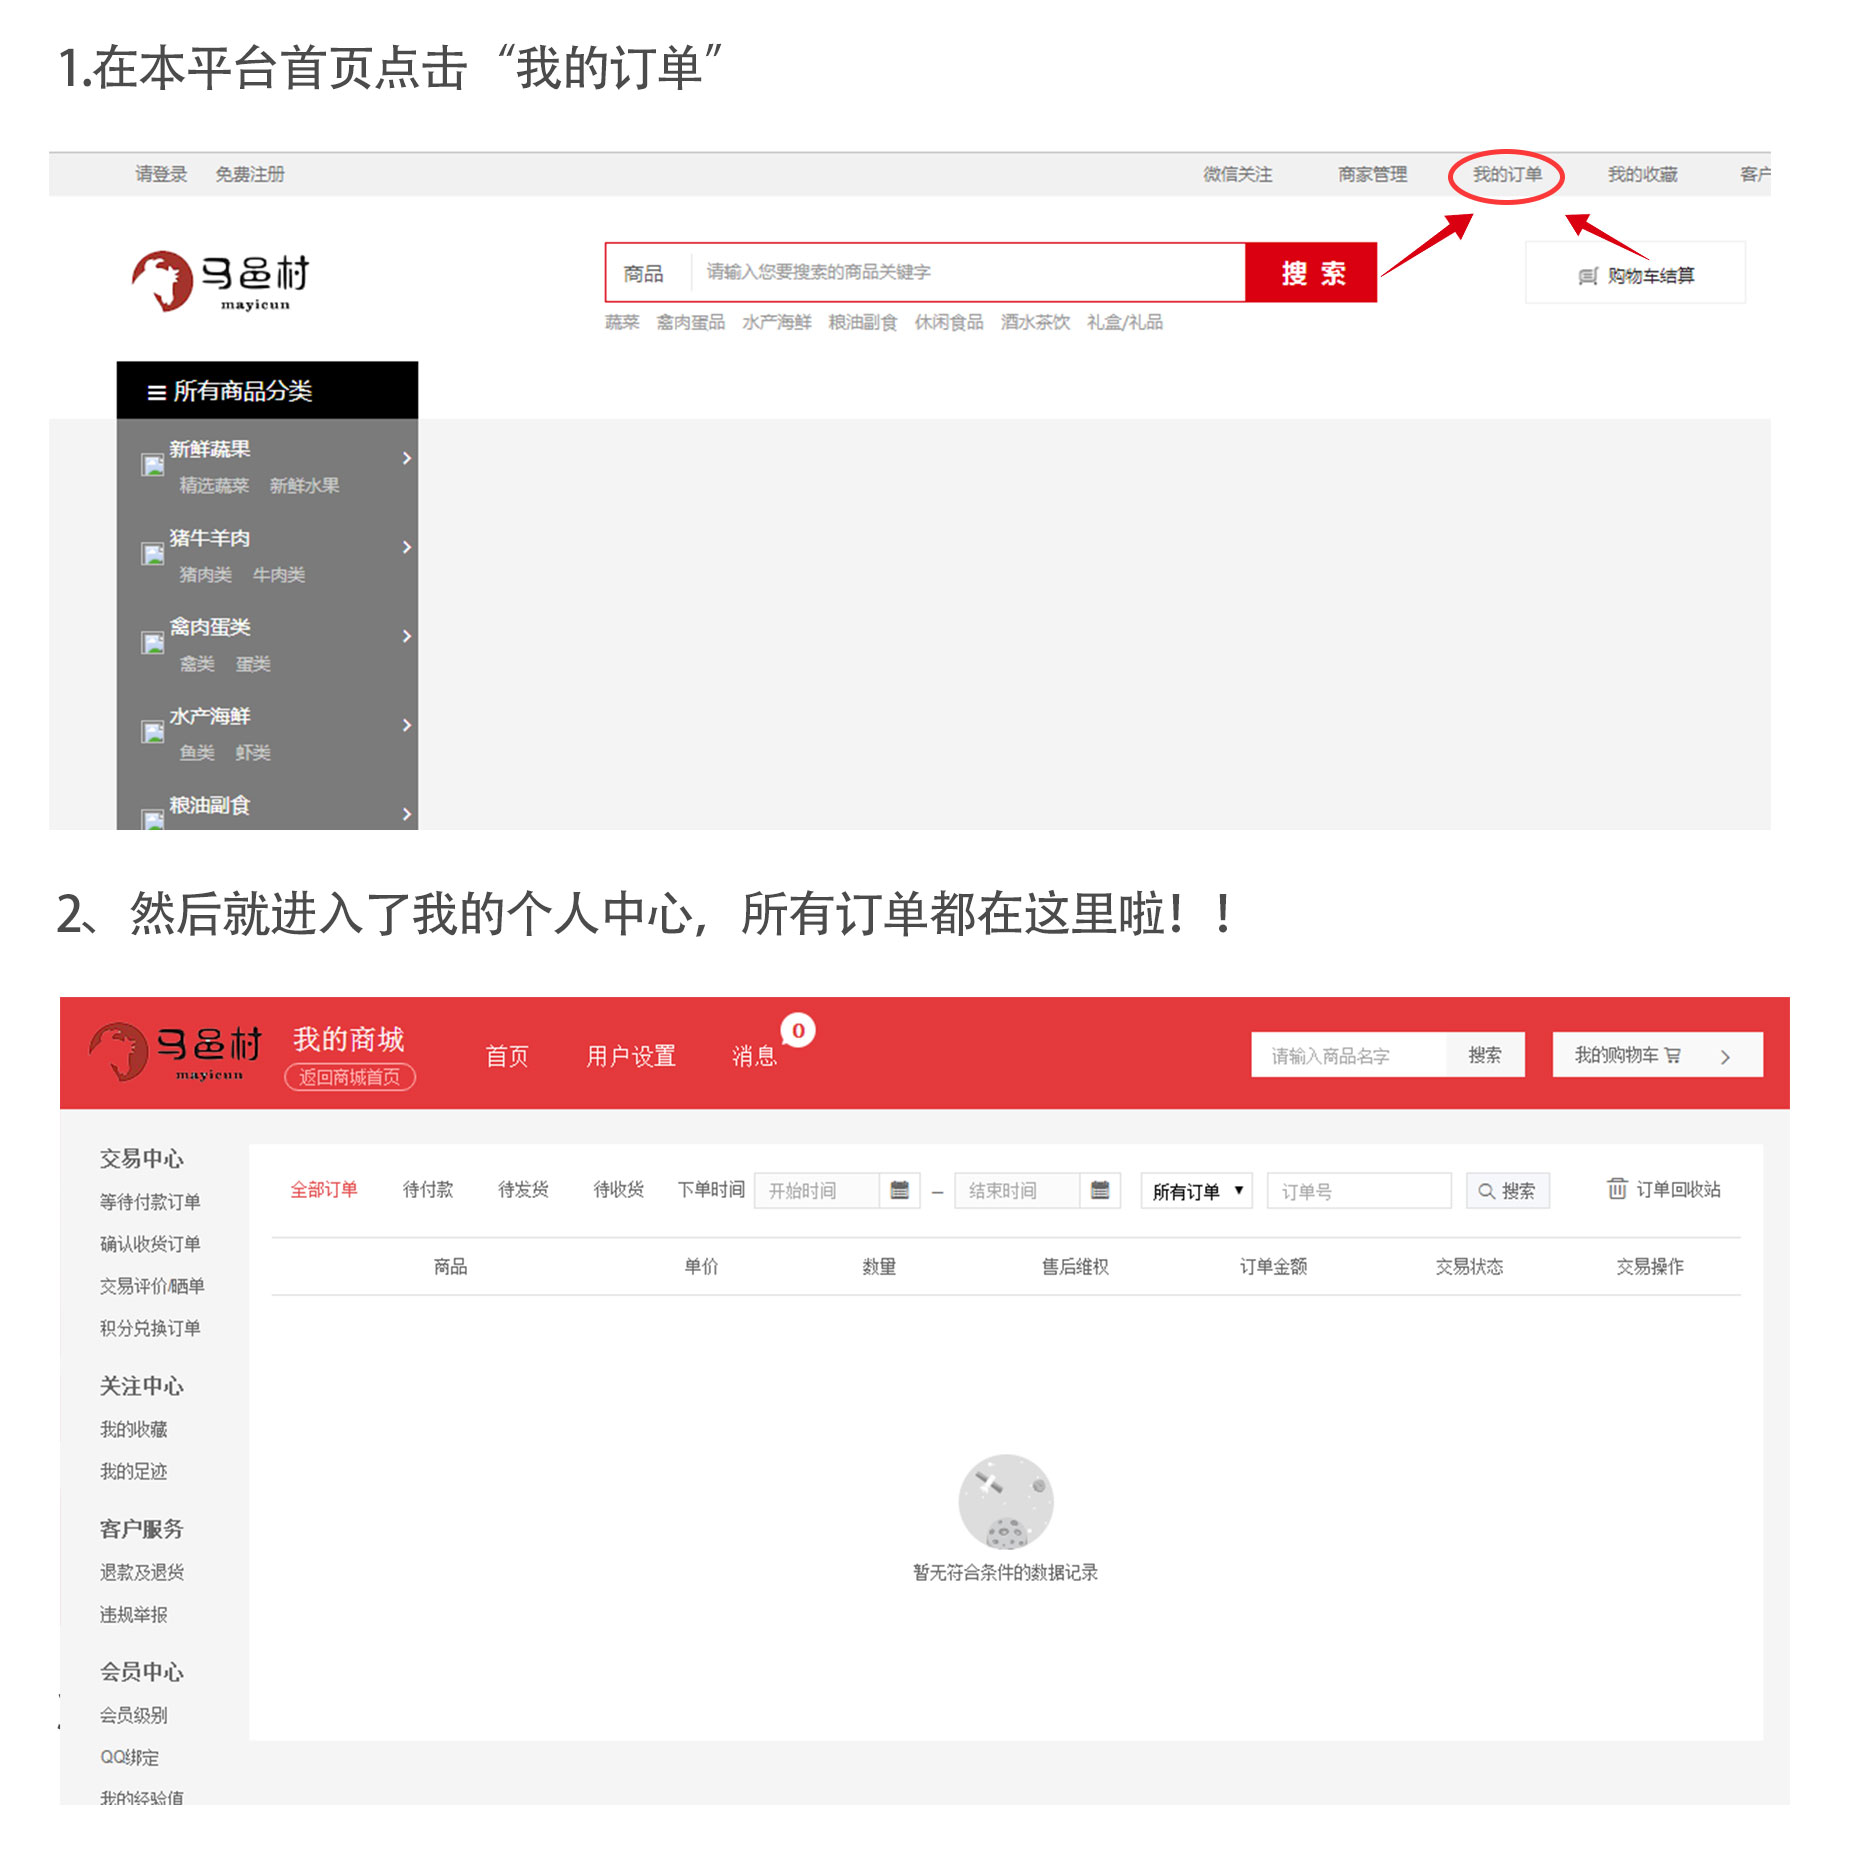Open 交易评价/晒单 in the sidebar

click(152, 1286)
